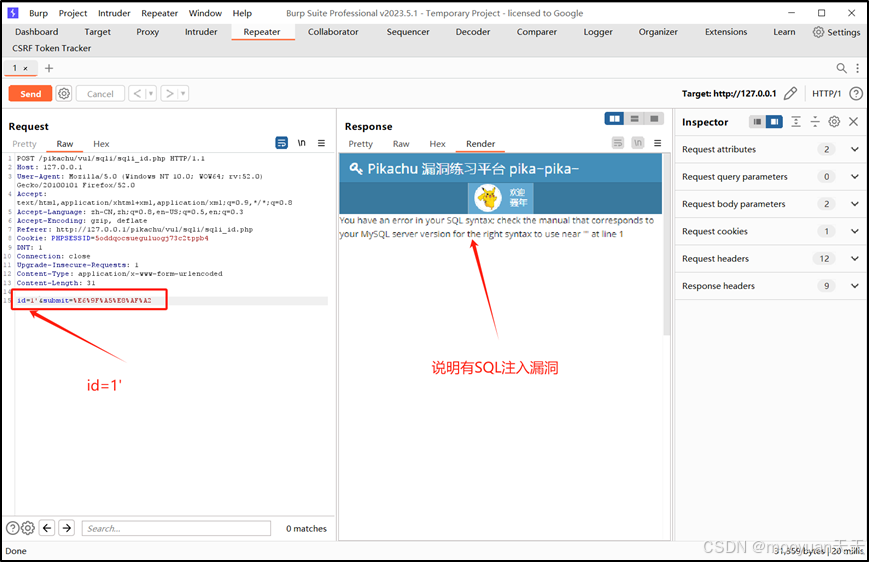Open Settings with gear icon
Image resolution: width=869 pixels, height=562 pixels.
click(x=836, y=32)
